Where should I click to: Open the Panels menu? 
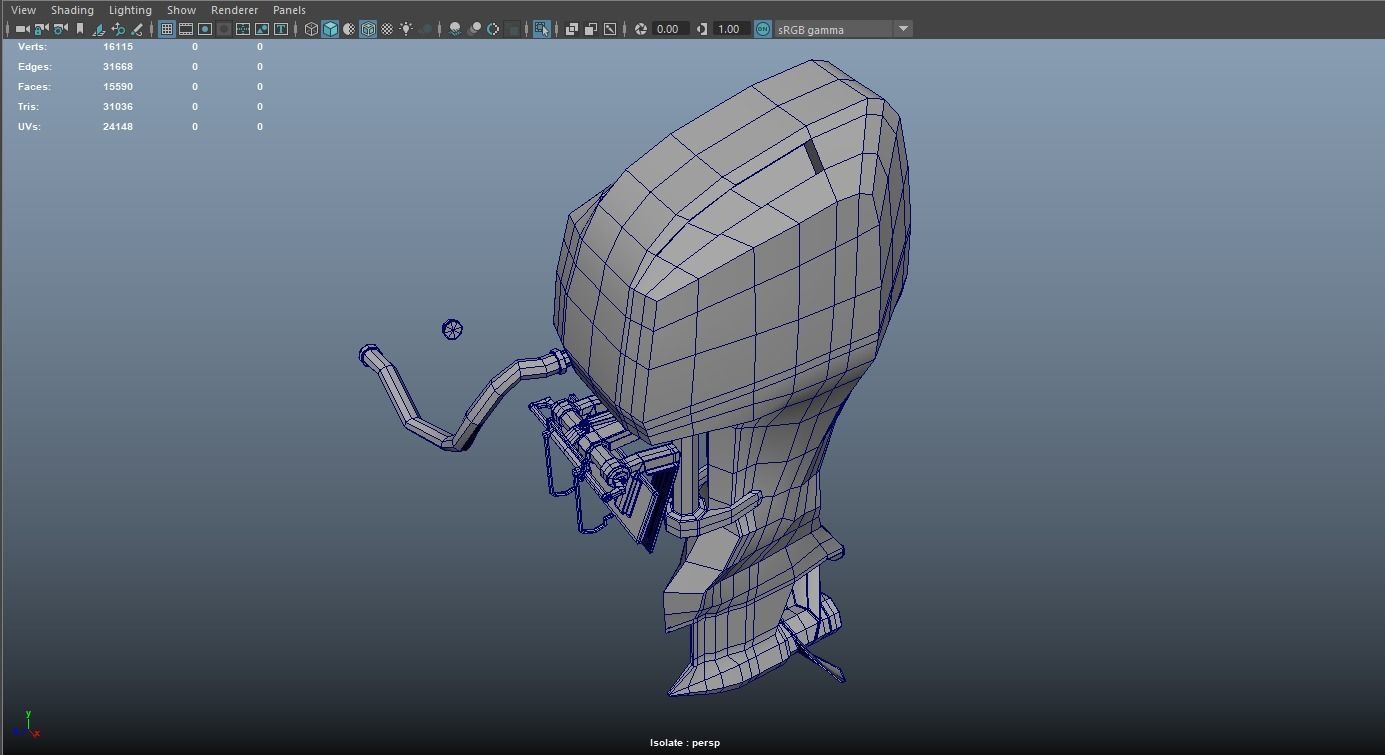point(289,10)
